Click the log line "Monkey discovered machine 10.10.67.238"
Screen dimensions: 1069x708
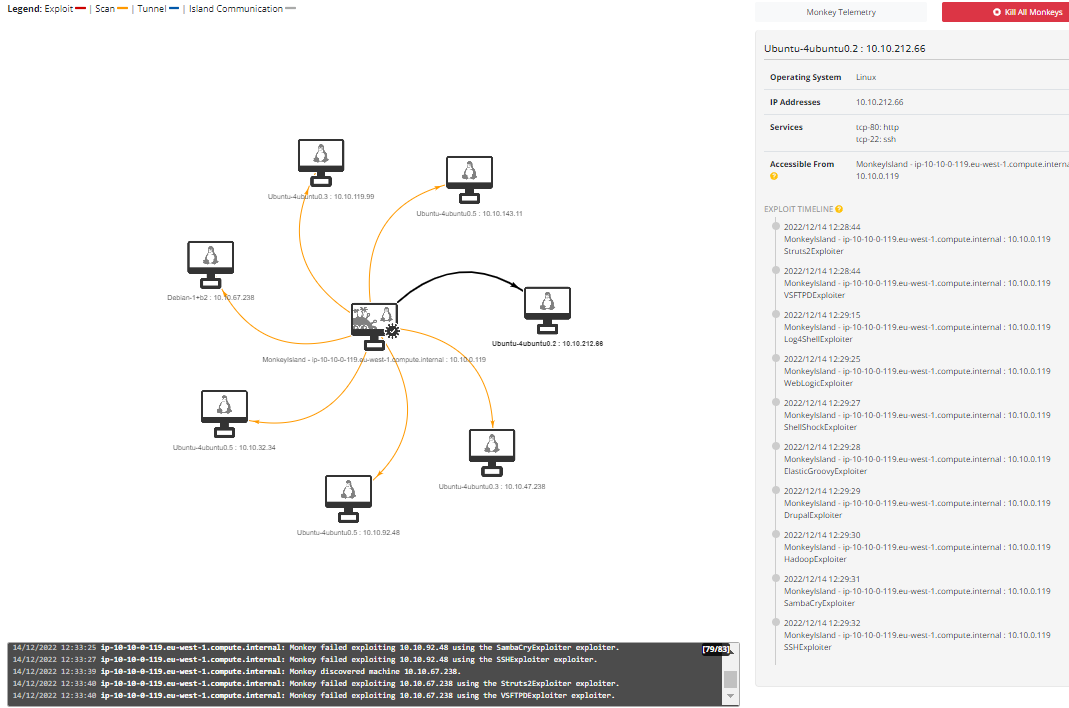click(237, 672)
